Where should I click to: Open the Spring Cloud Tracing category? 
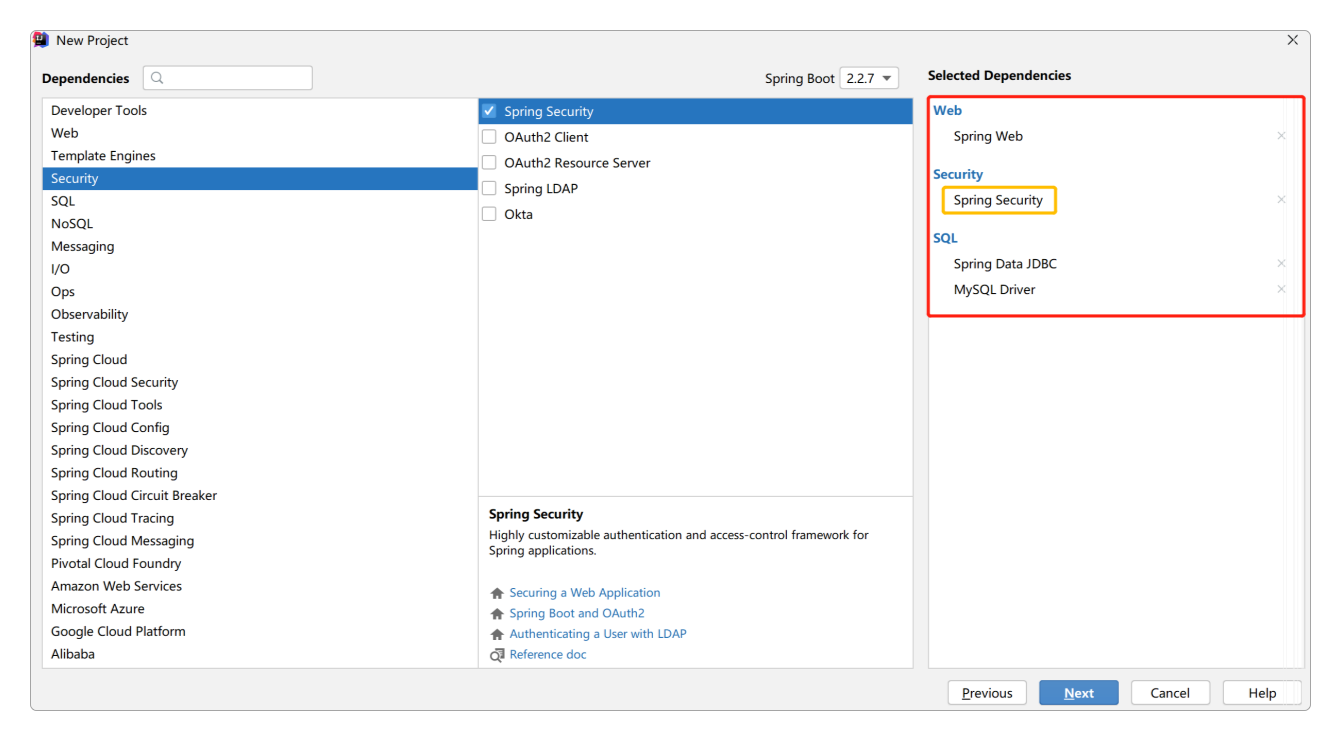pos(260,518)
